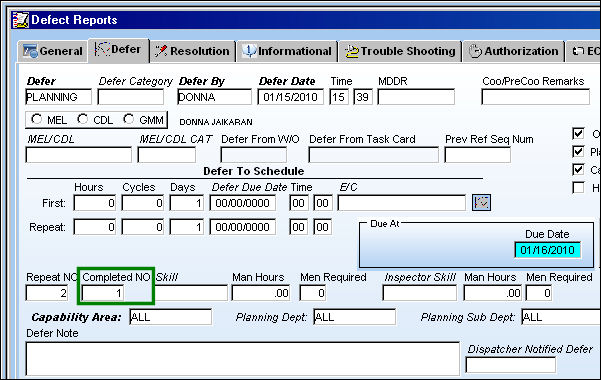This screenshot has height=380, width=601.
Task: Click the empty Defer Category field
Action: point(131,97)
